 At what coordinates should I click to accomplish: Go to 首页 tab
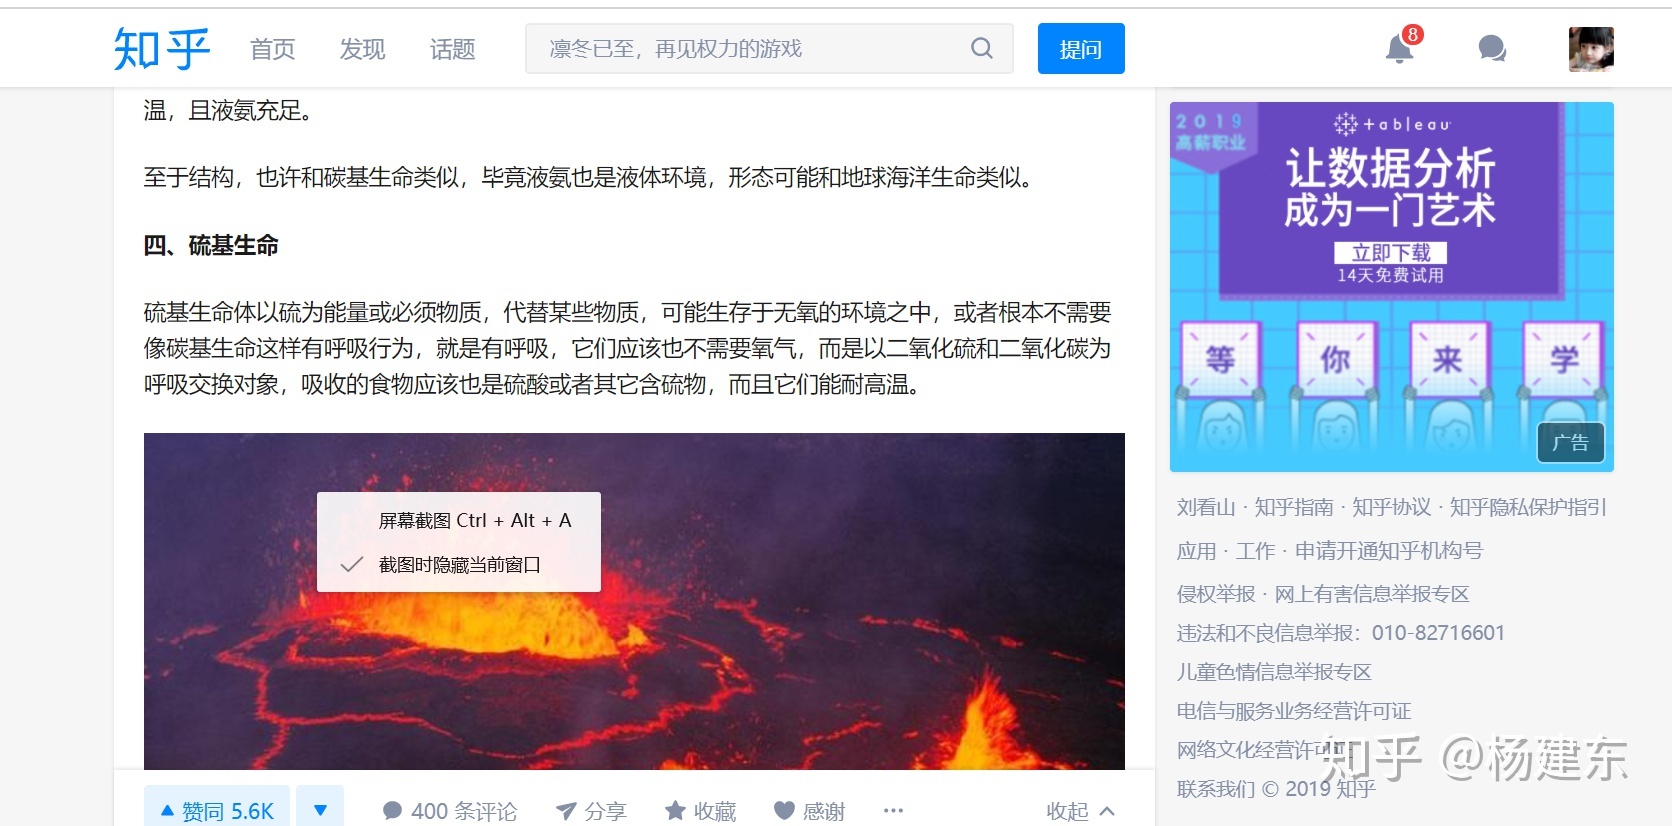(272, 49)
